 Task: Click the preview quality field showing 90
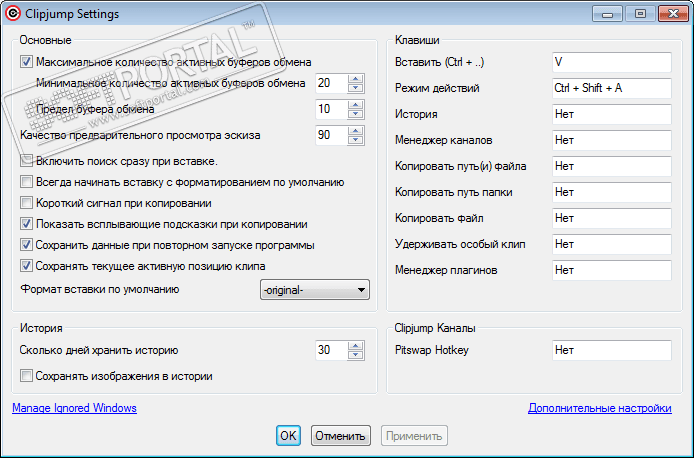click(x=331, y=135)
